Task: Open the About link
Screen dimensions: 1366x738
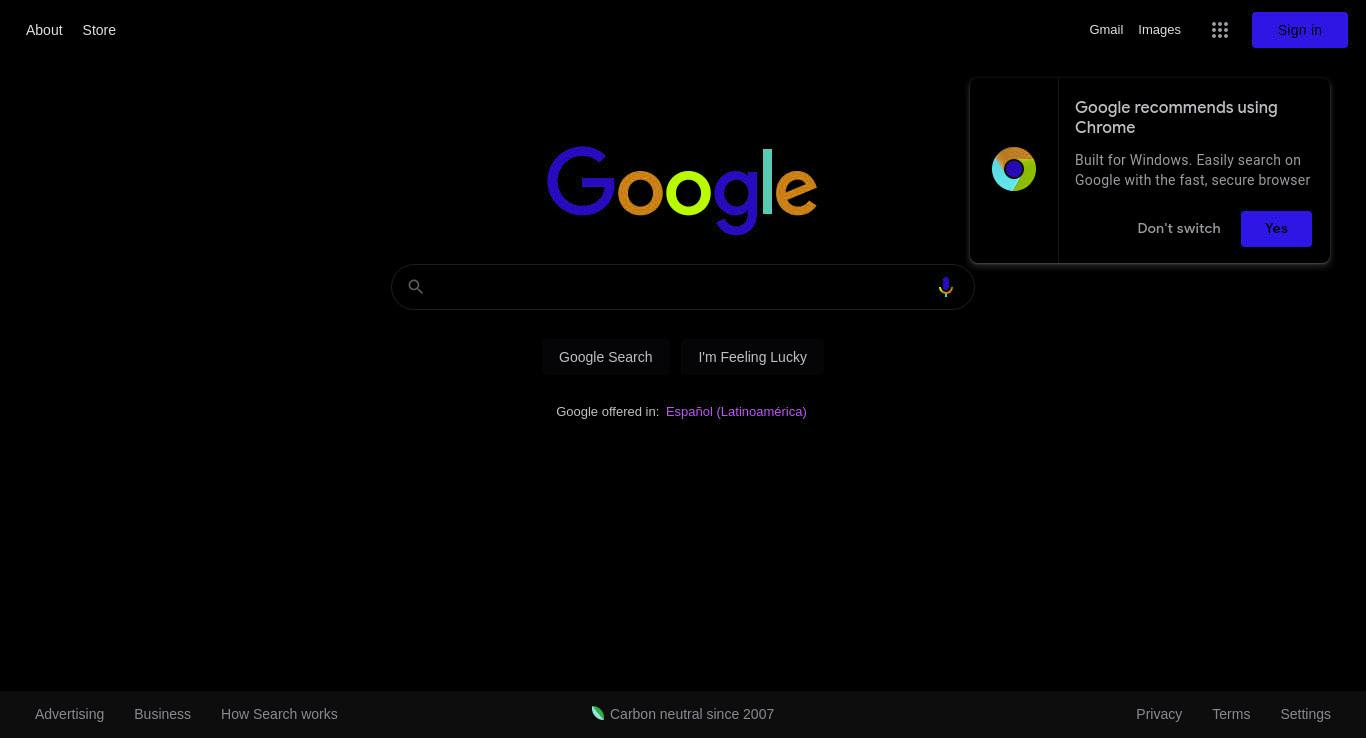Action: coord(44,30)
